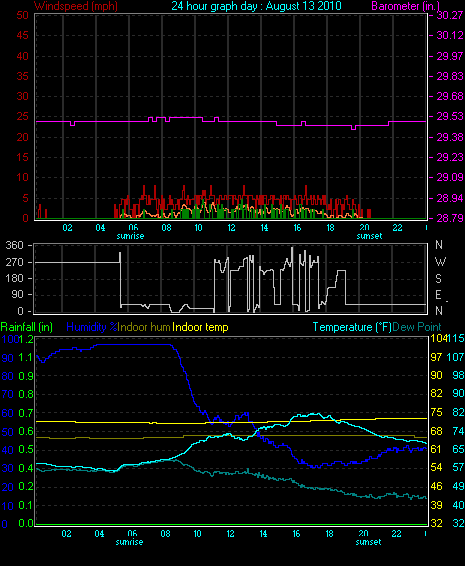Screen dimensions: 465x566
Task: Select the Dew Point legend label
Action: [417, 327]
